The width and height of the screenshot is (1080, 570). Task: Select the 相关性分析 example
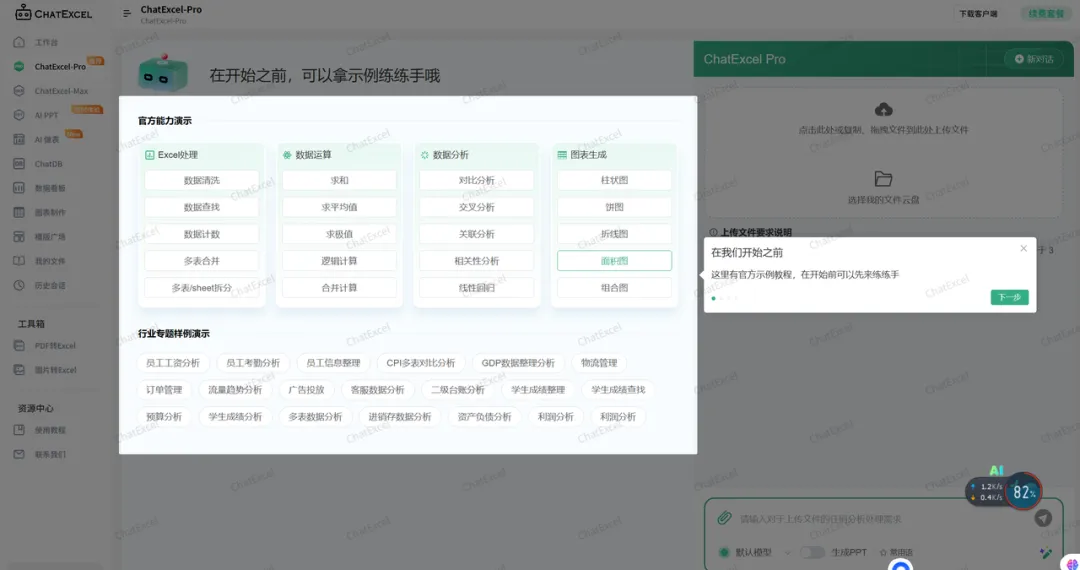click(477, 261)
